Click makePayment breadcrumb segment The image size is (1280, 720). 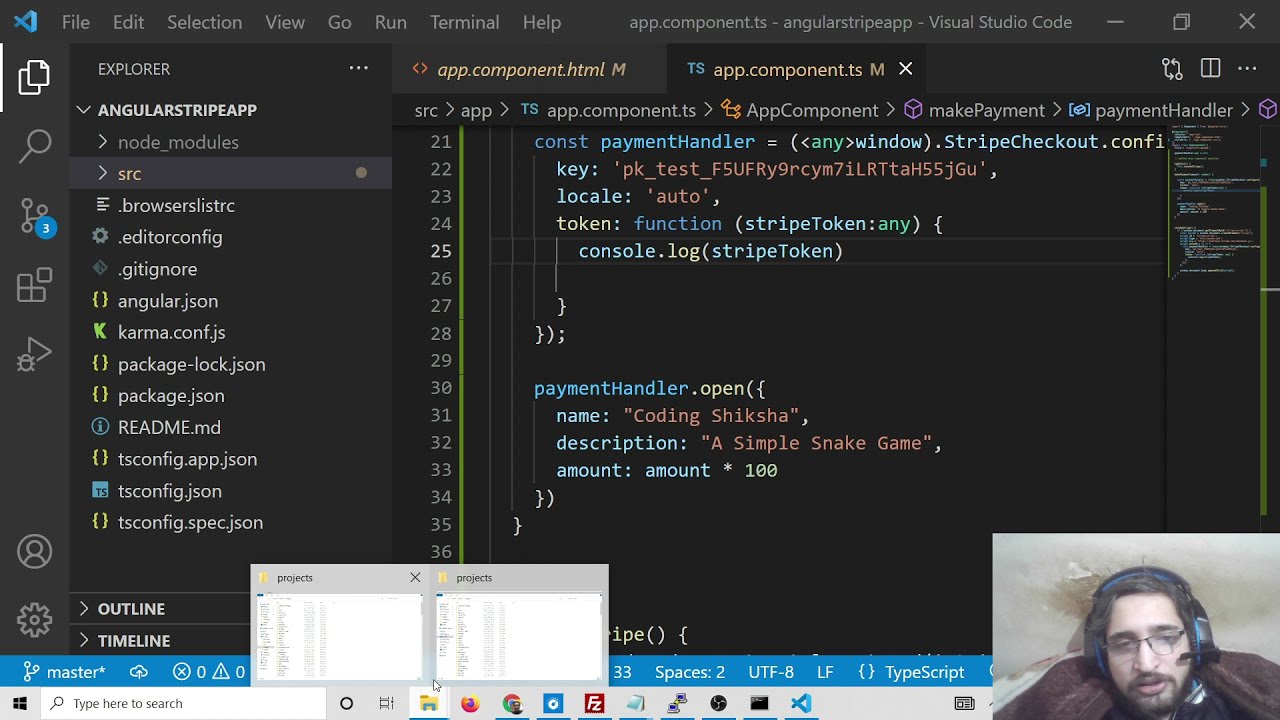975,110
